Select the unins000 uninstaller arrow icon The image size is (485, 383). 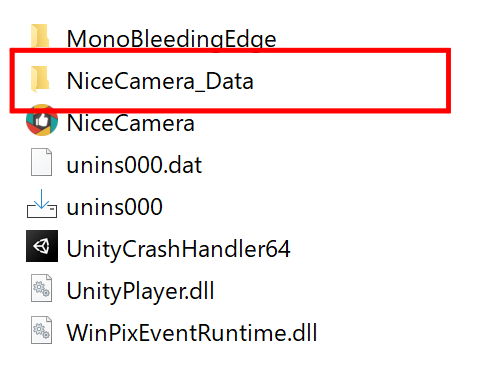[42, 204]
